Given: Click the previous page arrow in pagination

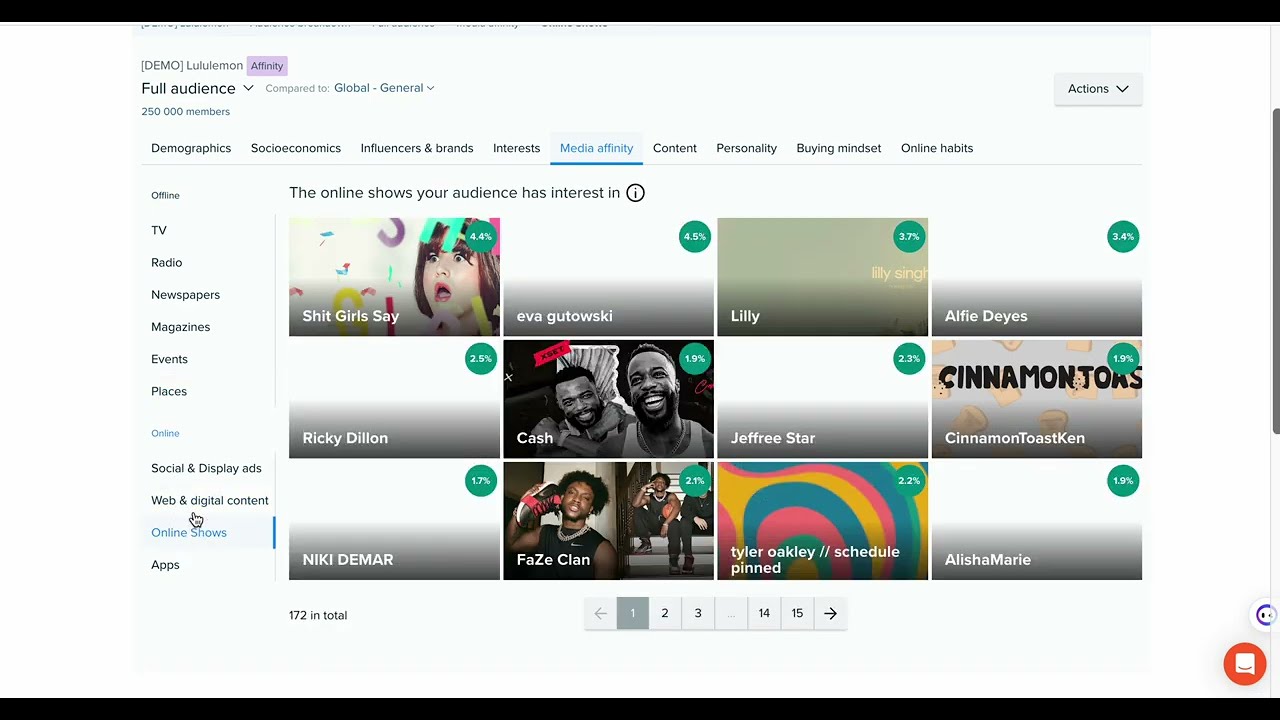Looking at the screenshot, I should click(x=600, y=613).
